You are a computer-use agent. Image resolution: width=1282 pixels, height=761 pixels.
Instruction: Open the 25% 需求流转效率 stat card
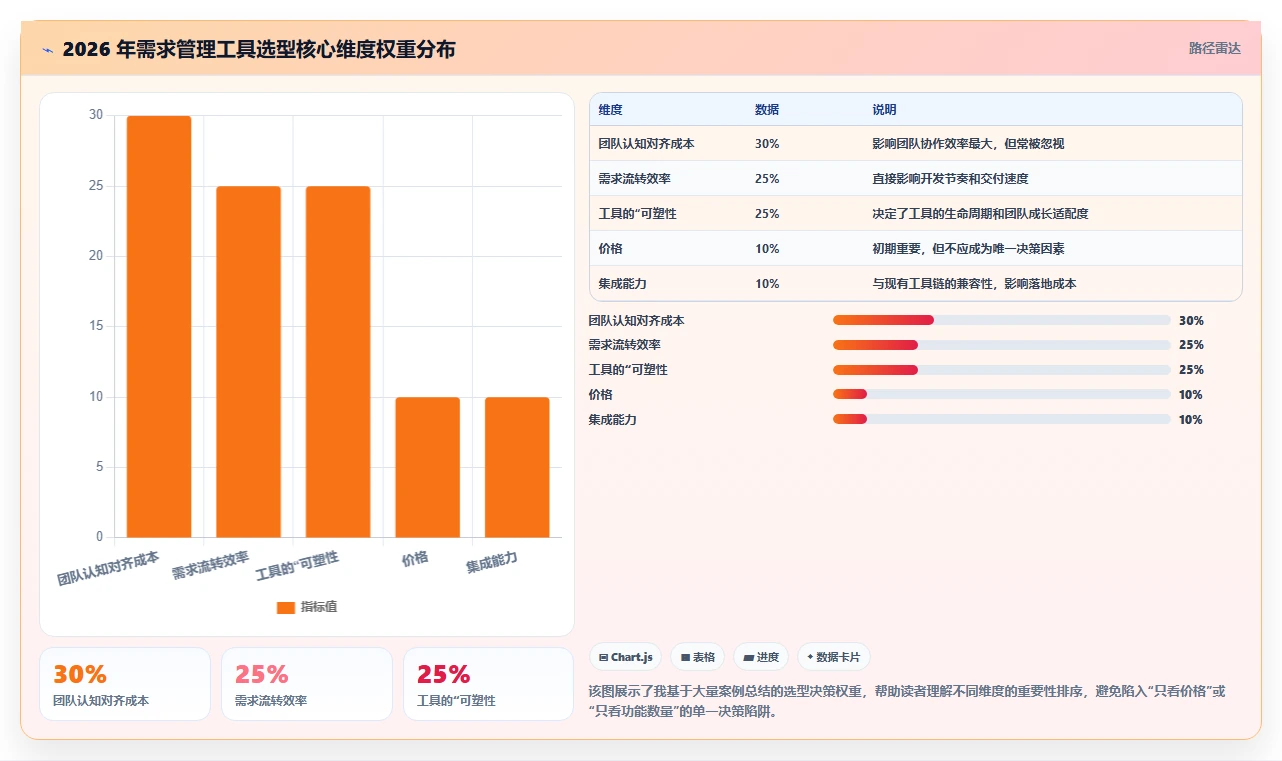(x=307, y=684)
